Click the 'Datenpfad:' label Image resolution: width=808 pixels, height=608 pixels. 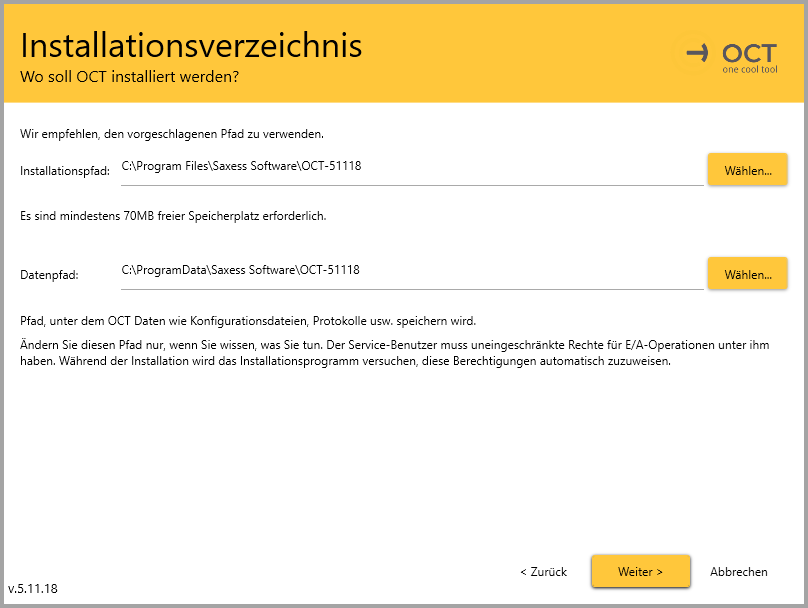click(x=49, y=274)
